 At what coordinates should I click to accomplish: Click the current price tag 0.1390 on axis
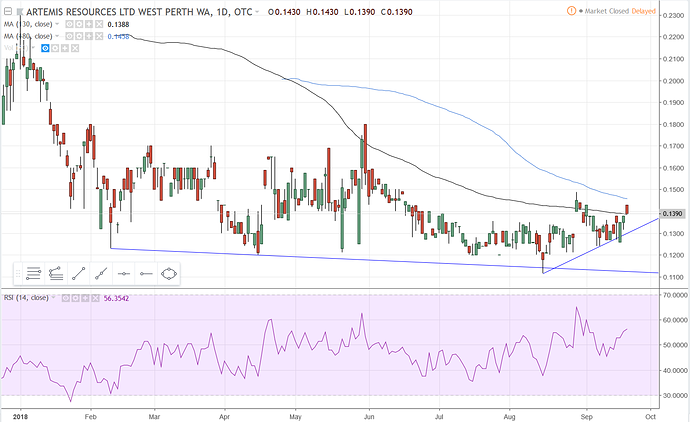coord(672,213)
